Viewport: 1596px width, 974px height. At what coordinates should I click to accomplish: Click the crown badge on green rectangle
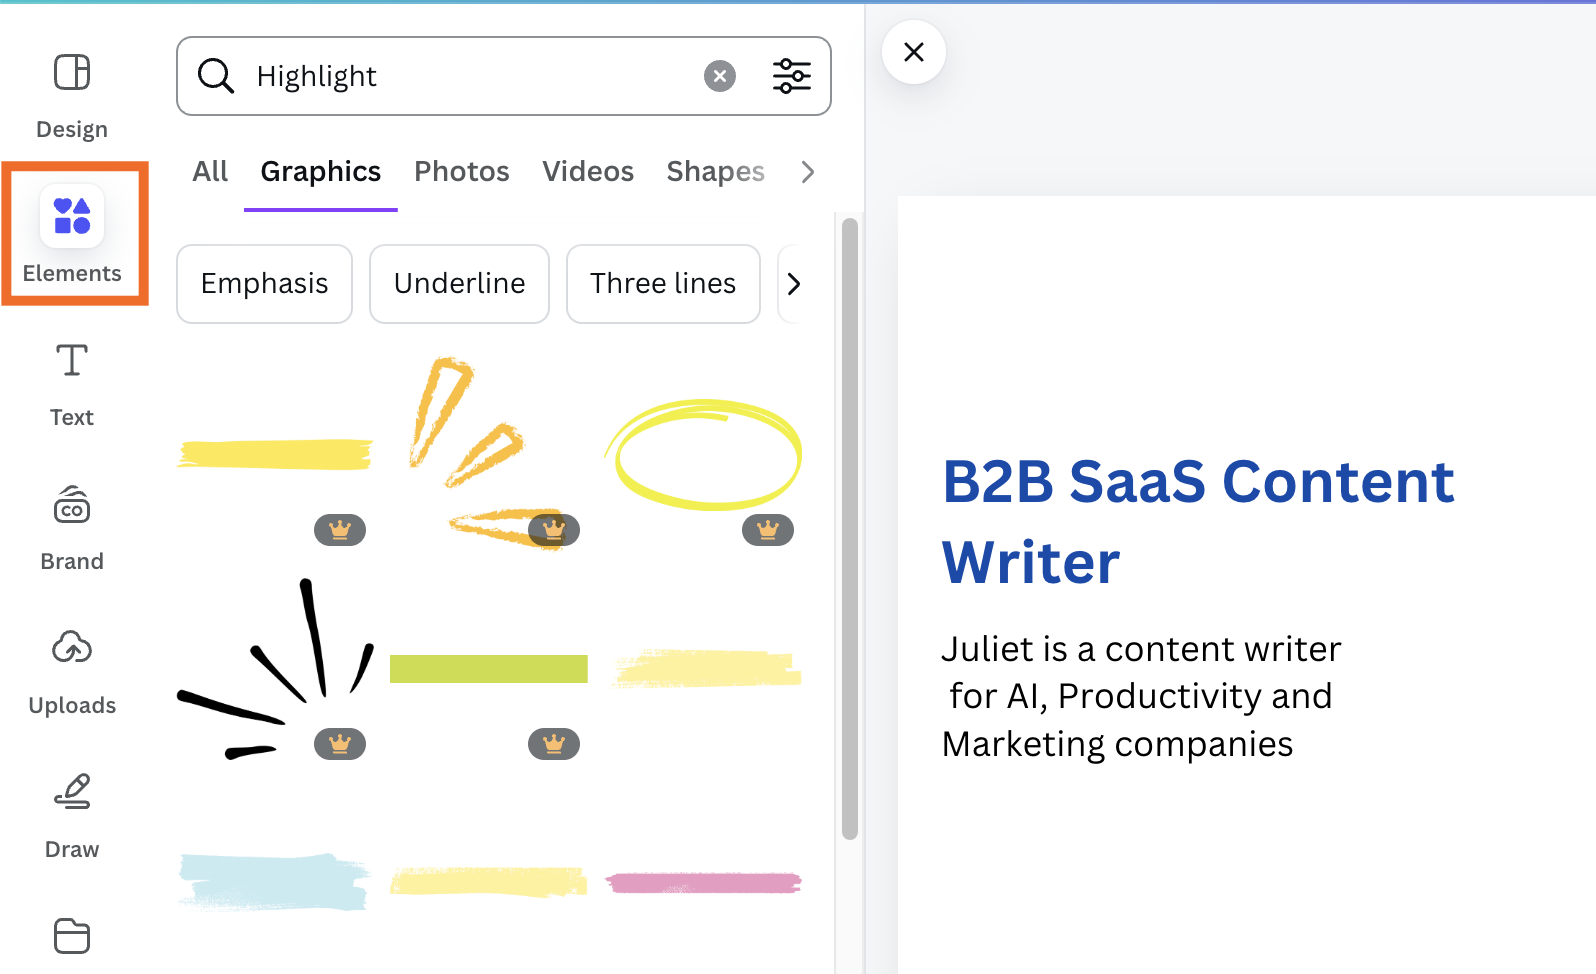pyautogui.click(x=554, y=744)
